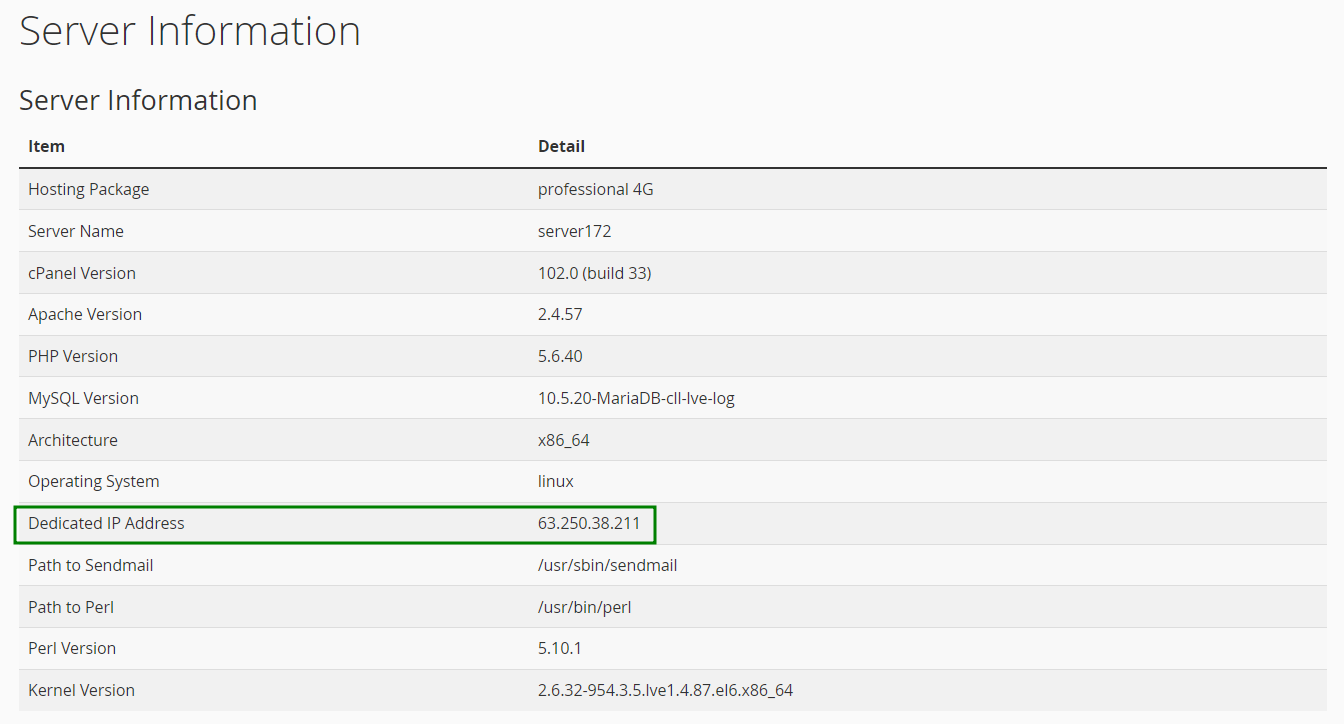Viewport: 1344px width, 724px height.
Task: Click the "Server Name" label
Action: tap(76, 231)
